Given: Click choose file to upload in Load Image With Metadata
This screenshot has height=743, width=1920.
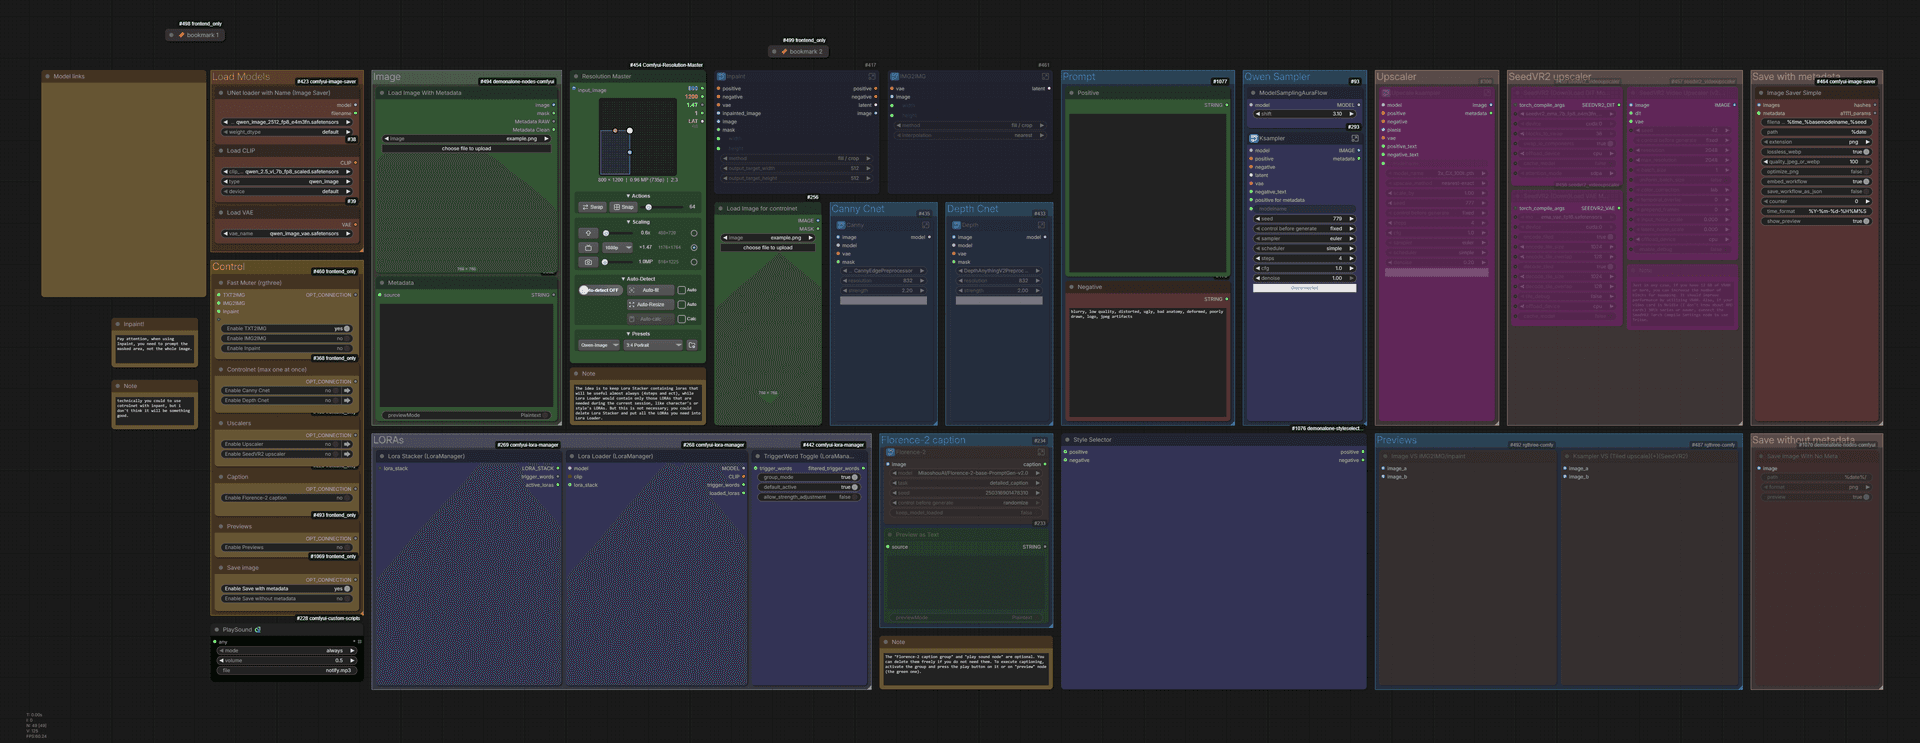Looking at the screenshot, I should [466, 148].
